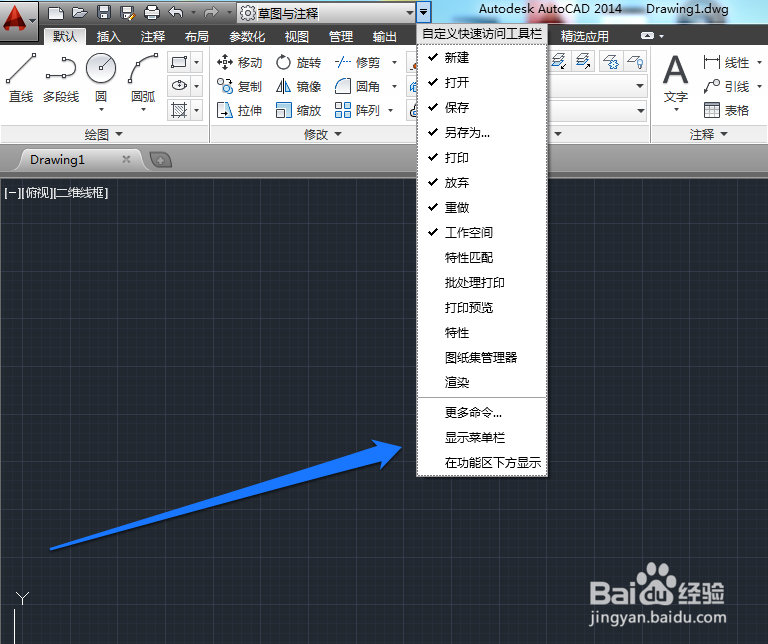
Task: Choose the 修剪 trim tool
Action: 358,63
